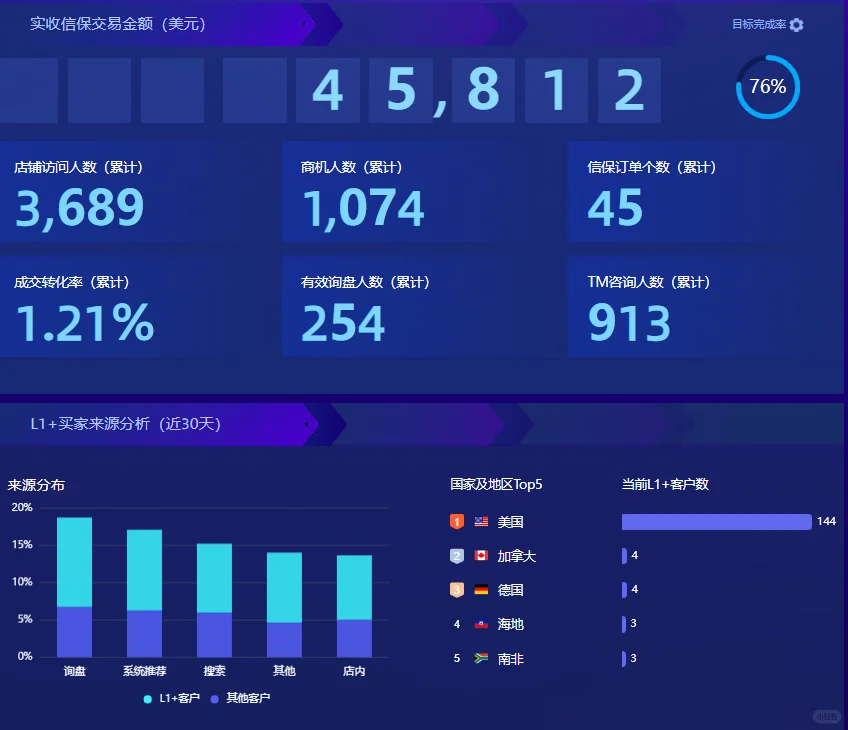Click the 南非 customer count bar

coord(624,659)
